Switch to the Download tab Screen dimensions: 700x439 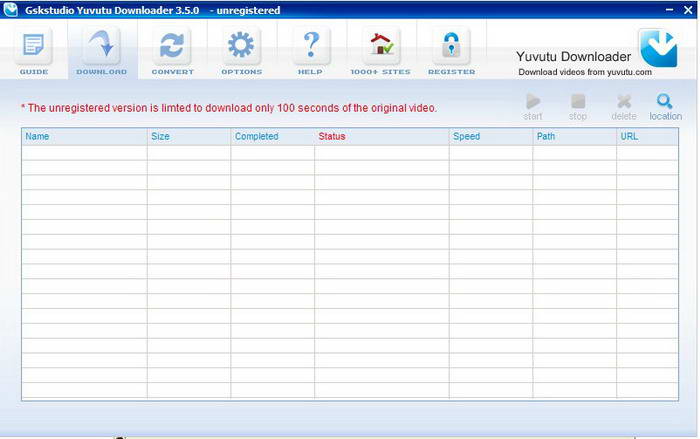point(102,51)
